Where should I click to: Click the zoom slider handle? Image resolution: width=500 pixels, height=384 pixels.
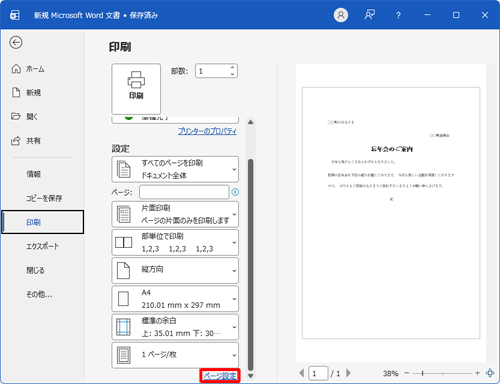422,373
